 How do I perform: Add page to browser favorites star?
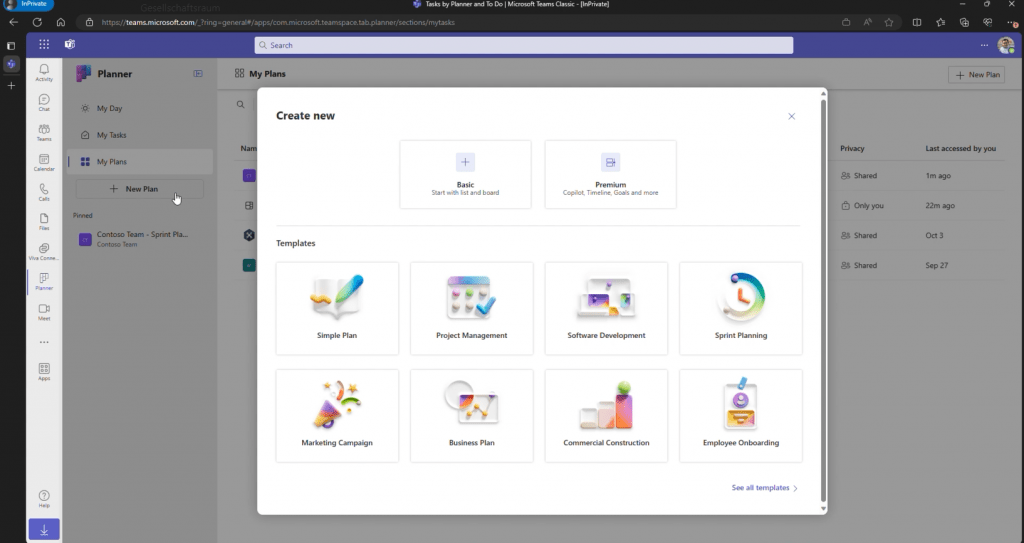coord(889,22)
